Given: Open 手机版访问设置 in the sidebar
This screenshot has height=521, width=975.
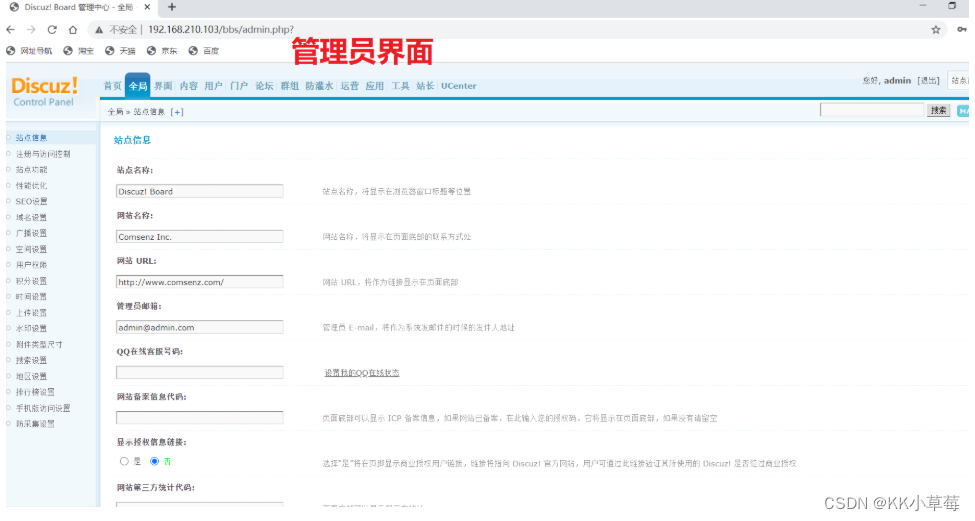Looking at the screenshot, I should tap(42, 408).
